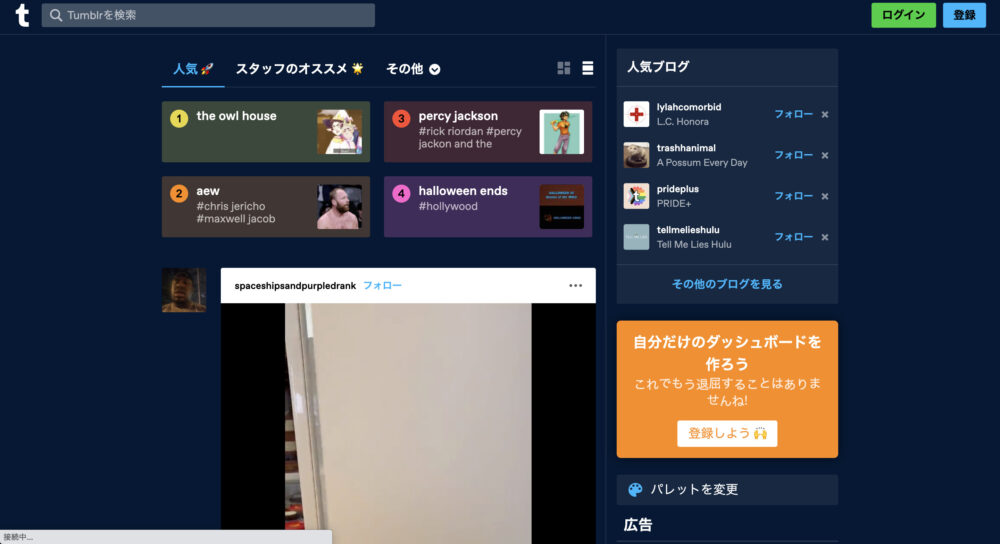The image size is (1000, 544).
Task: Click the percy jackson artwork thumbnail
Action: tap(561, 132)
